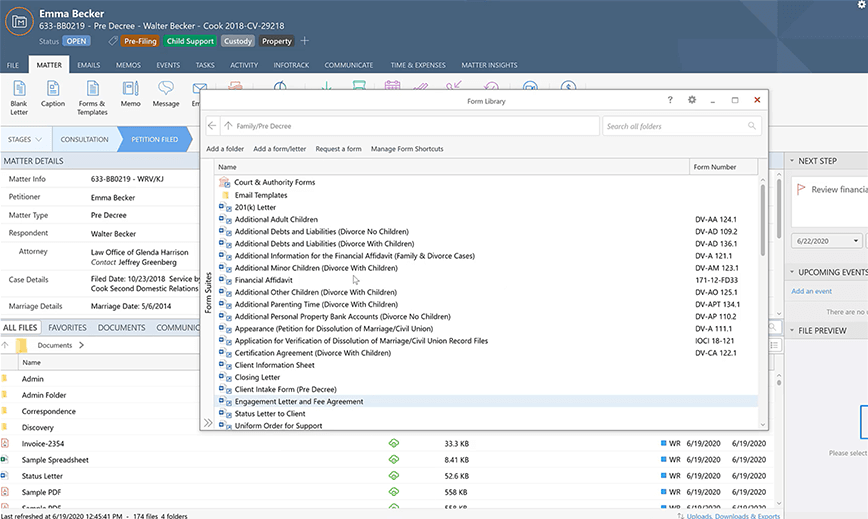Collapse the NEXT STEP panel
The width and height of the screenshot is (868, 519).
point(792,160)
